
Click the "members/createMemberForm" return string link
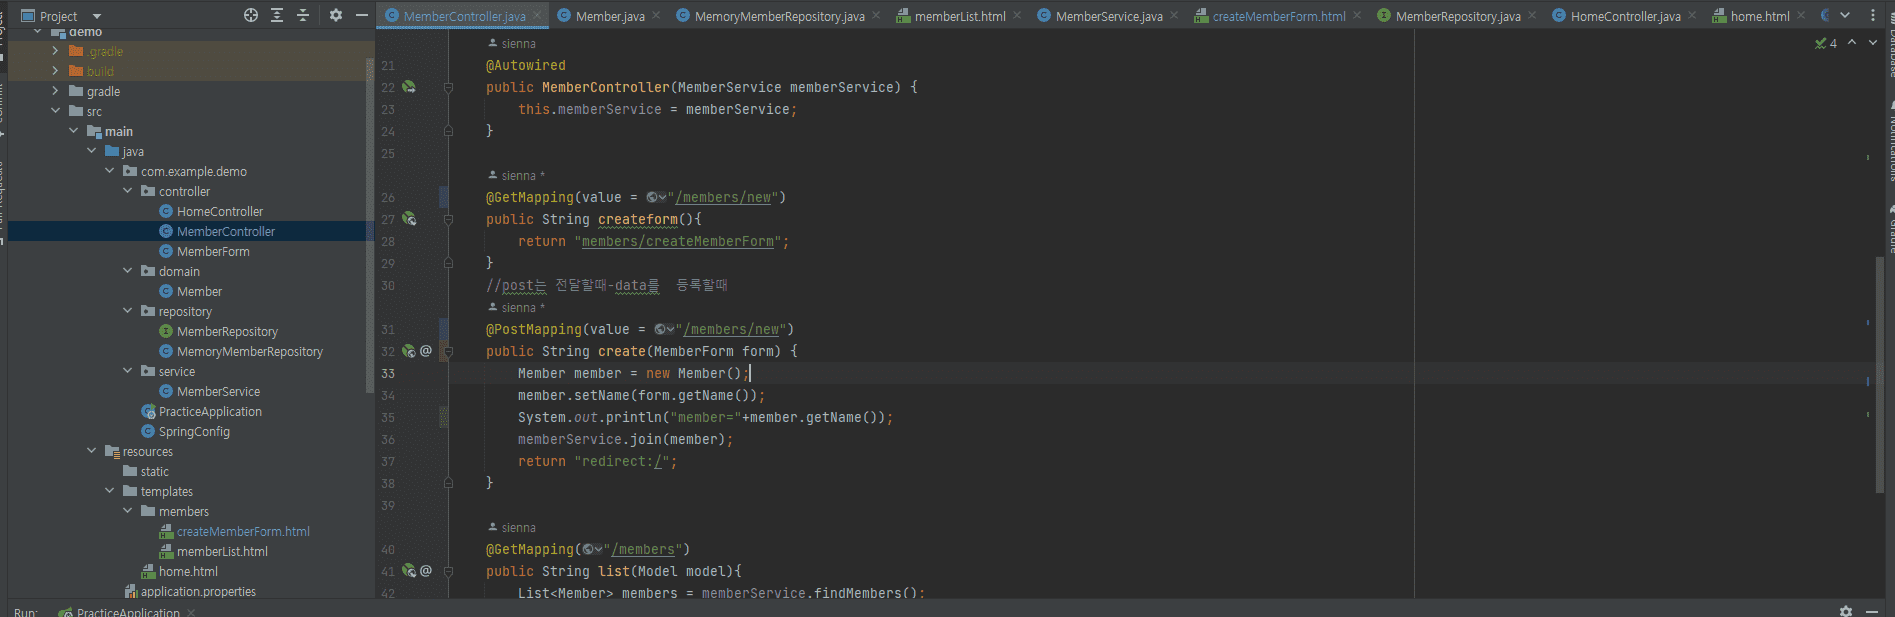pyautogui.click(x=678, y=241)
